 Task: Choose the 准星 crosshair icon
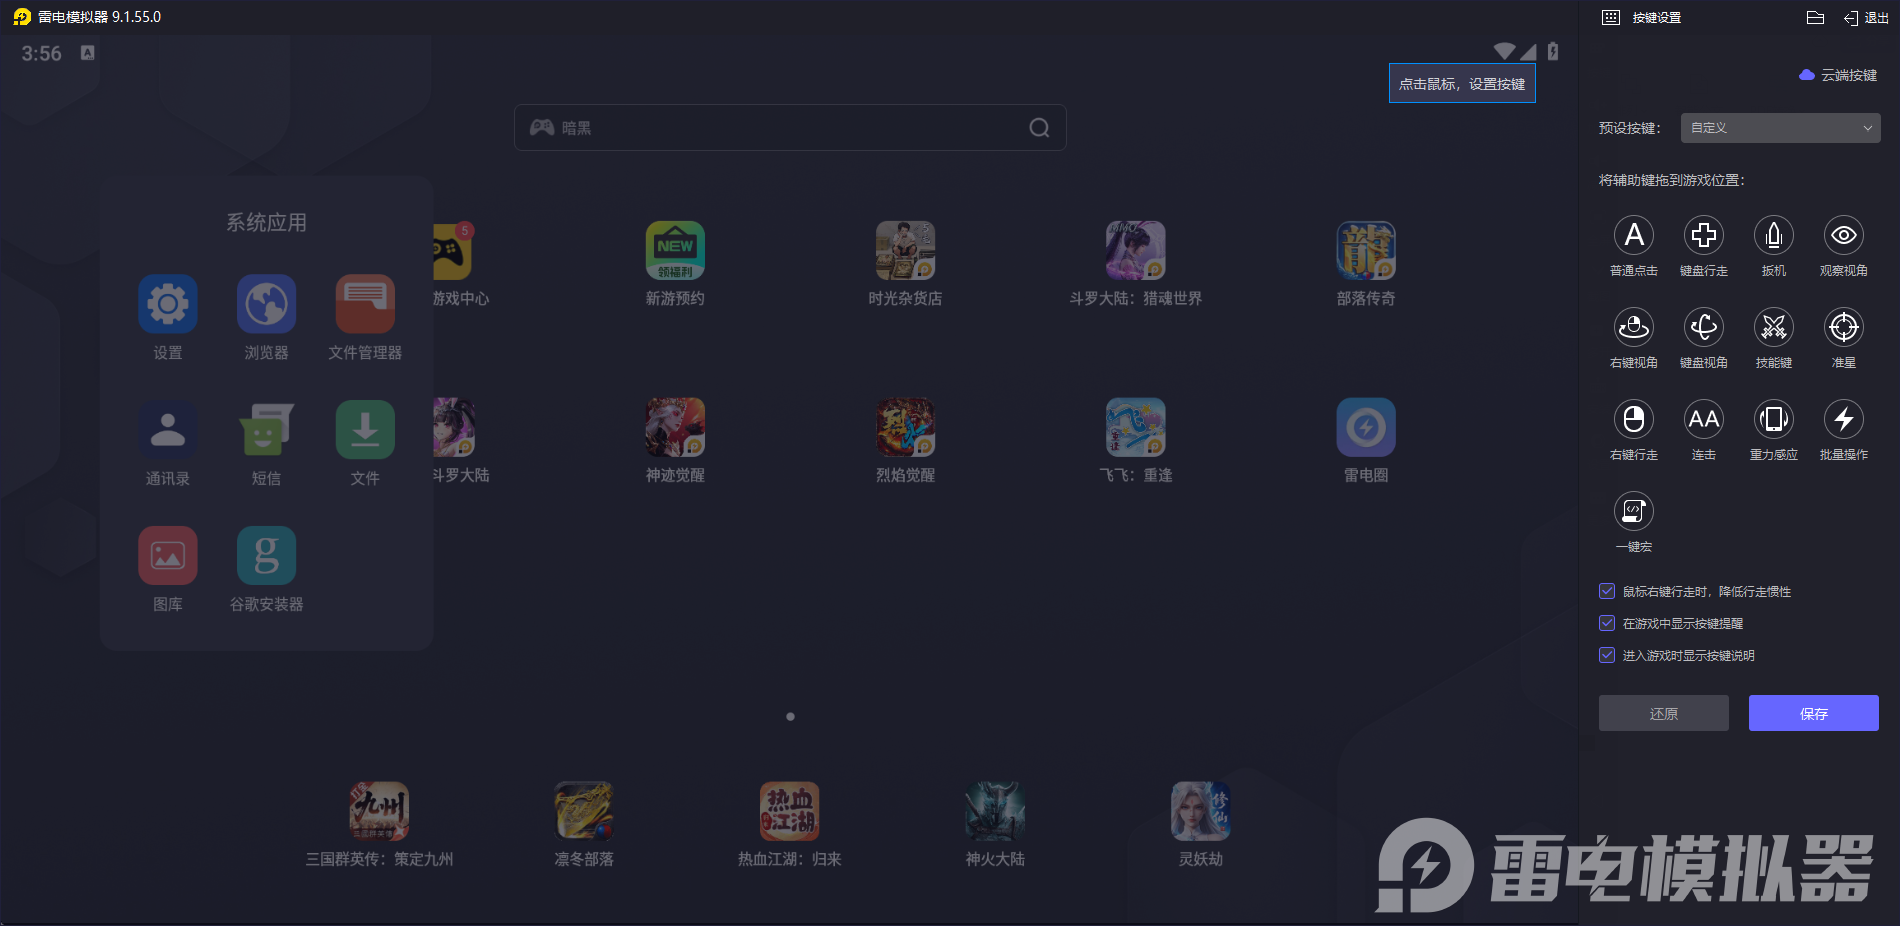pos(1844,327)
